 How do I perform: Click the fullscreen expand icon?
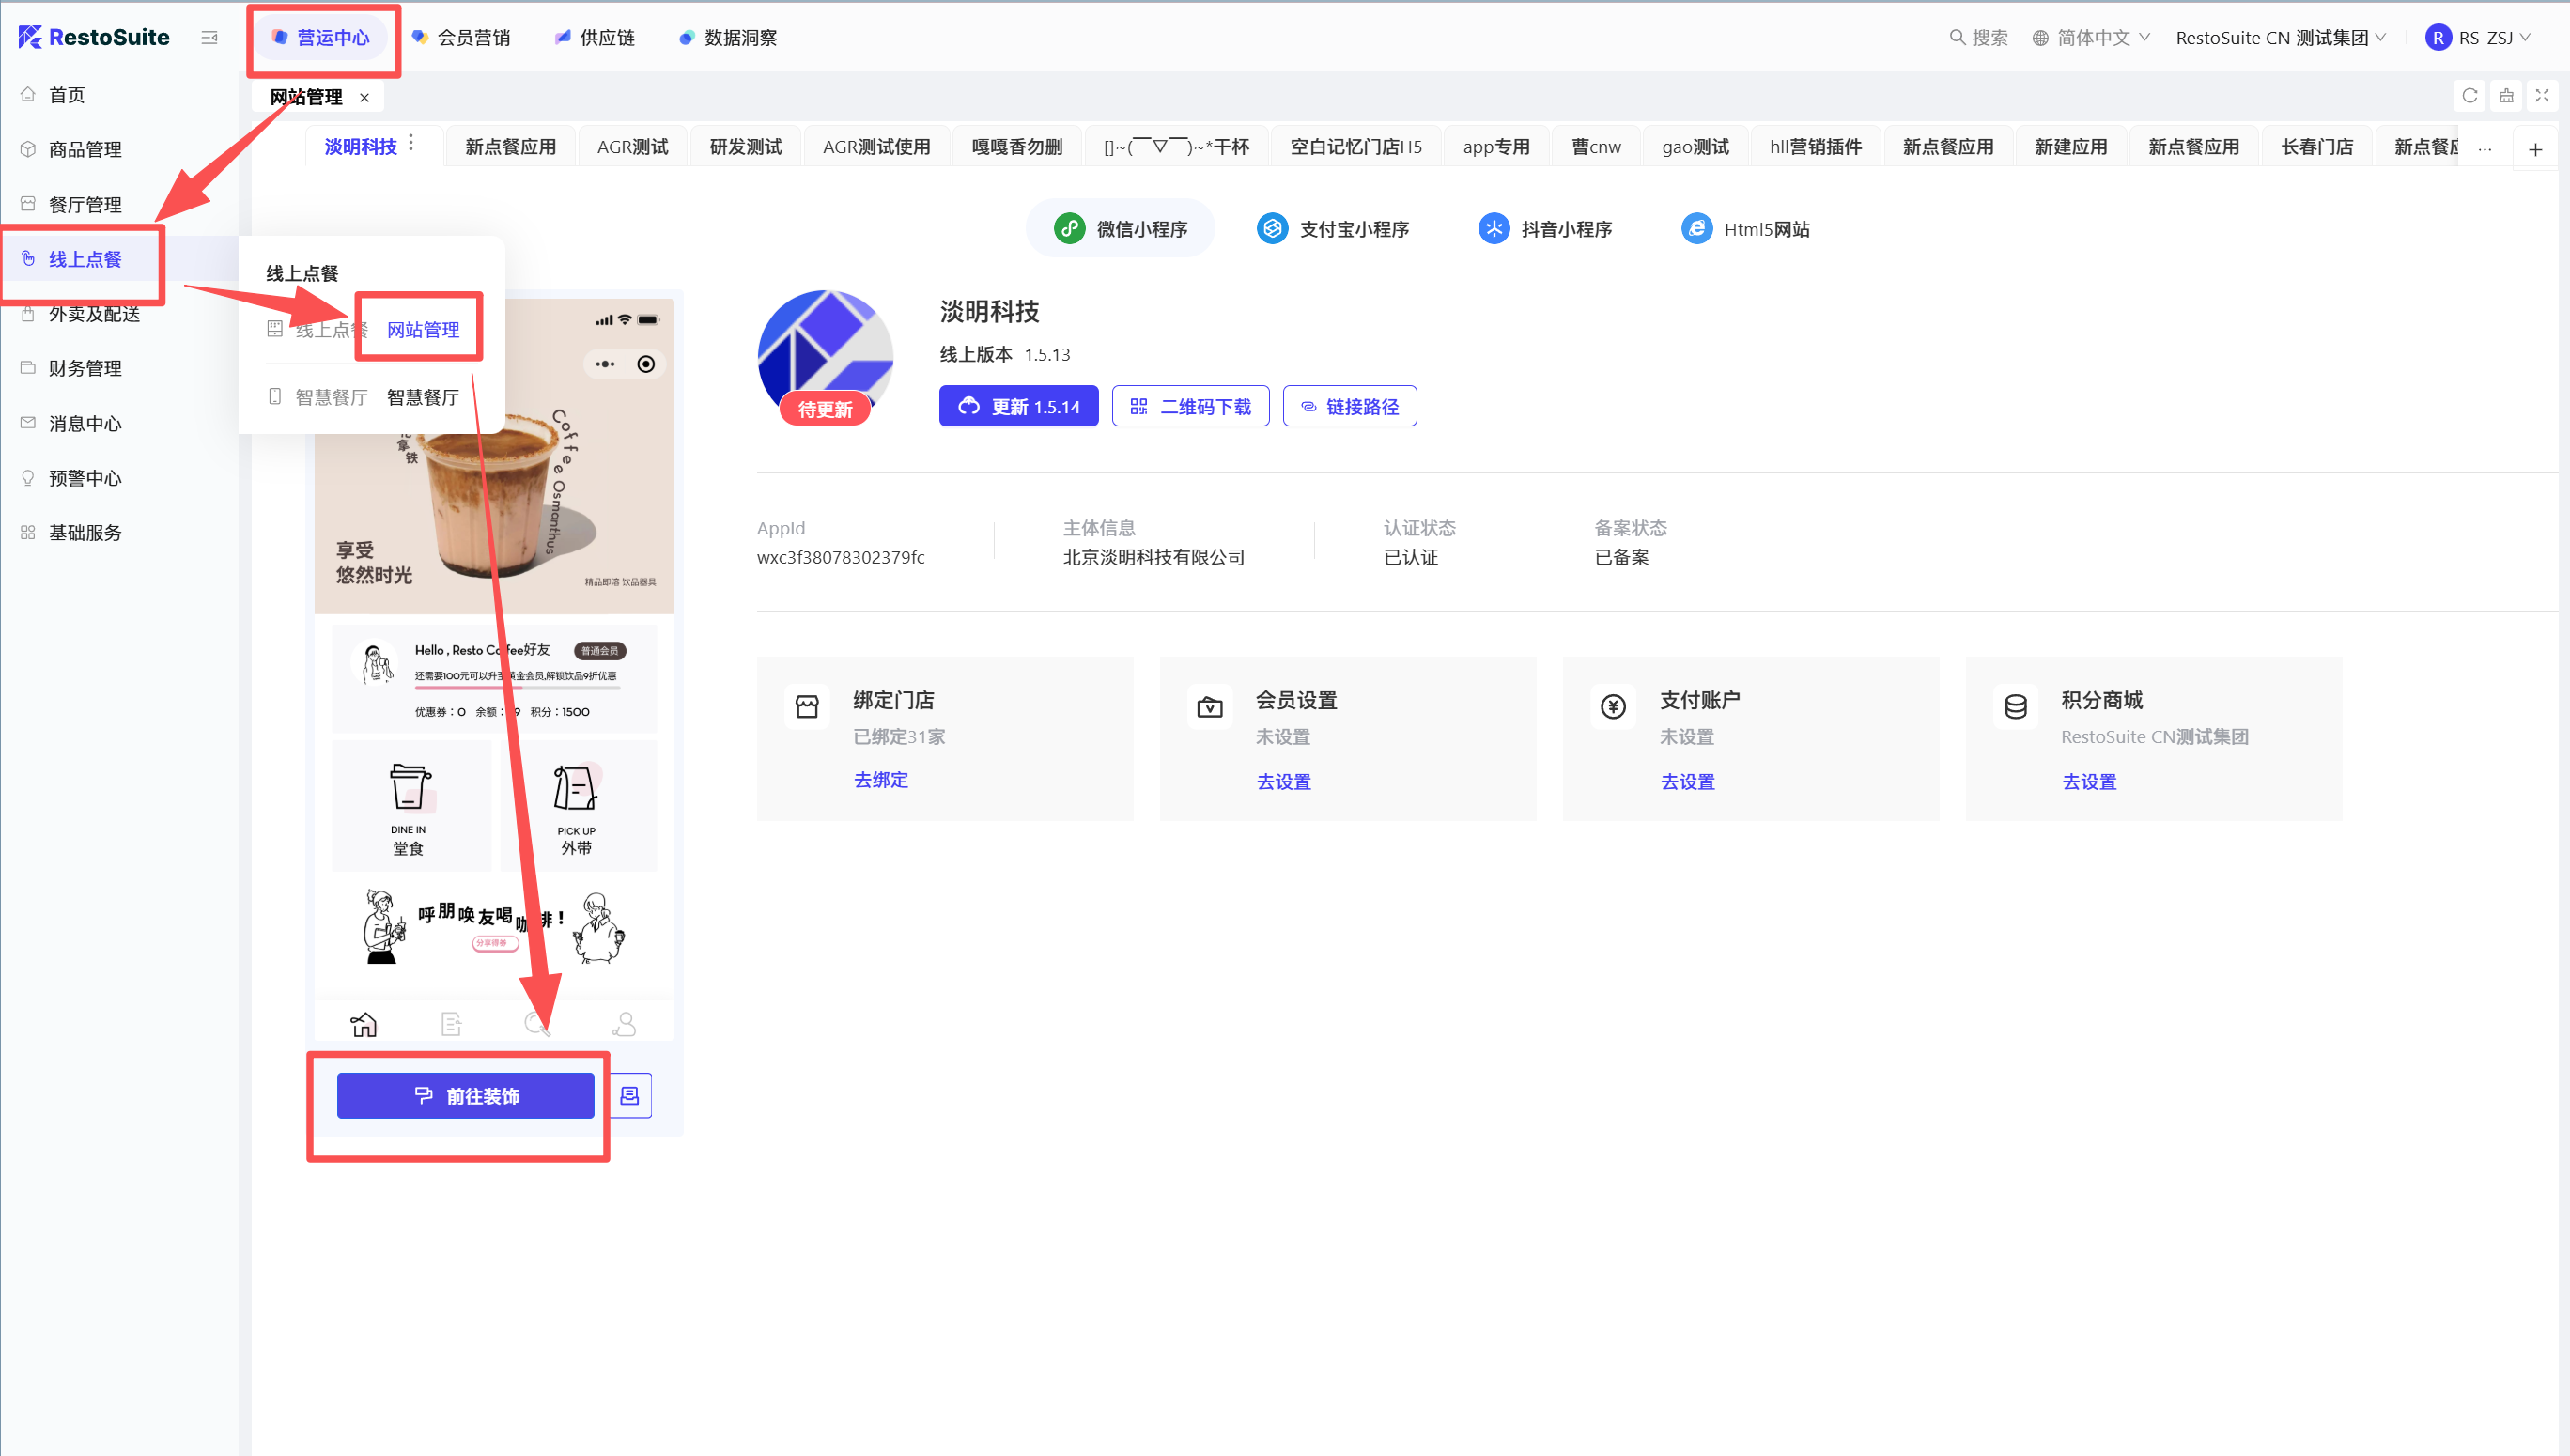coord(2542,96)
